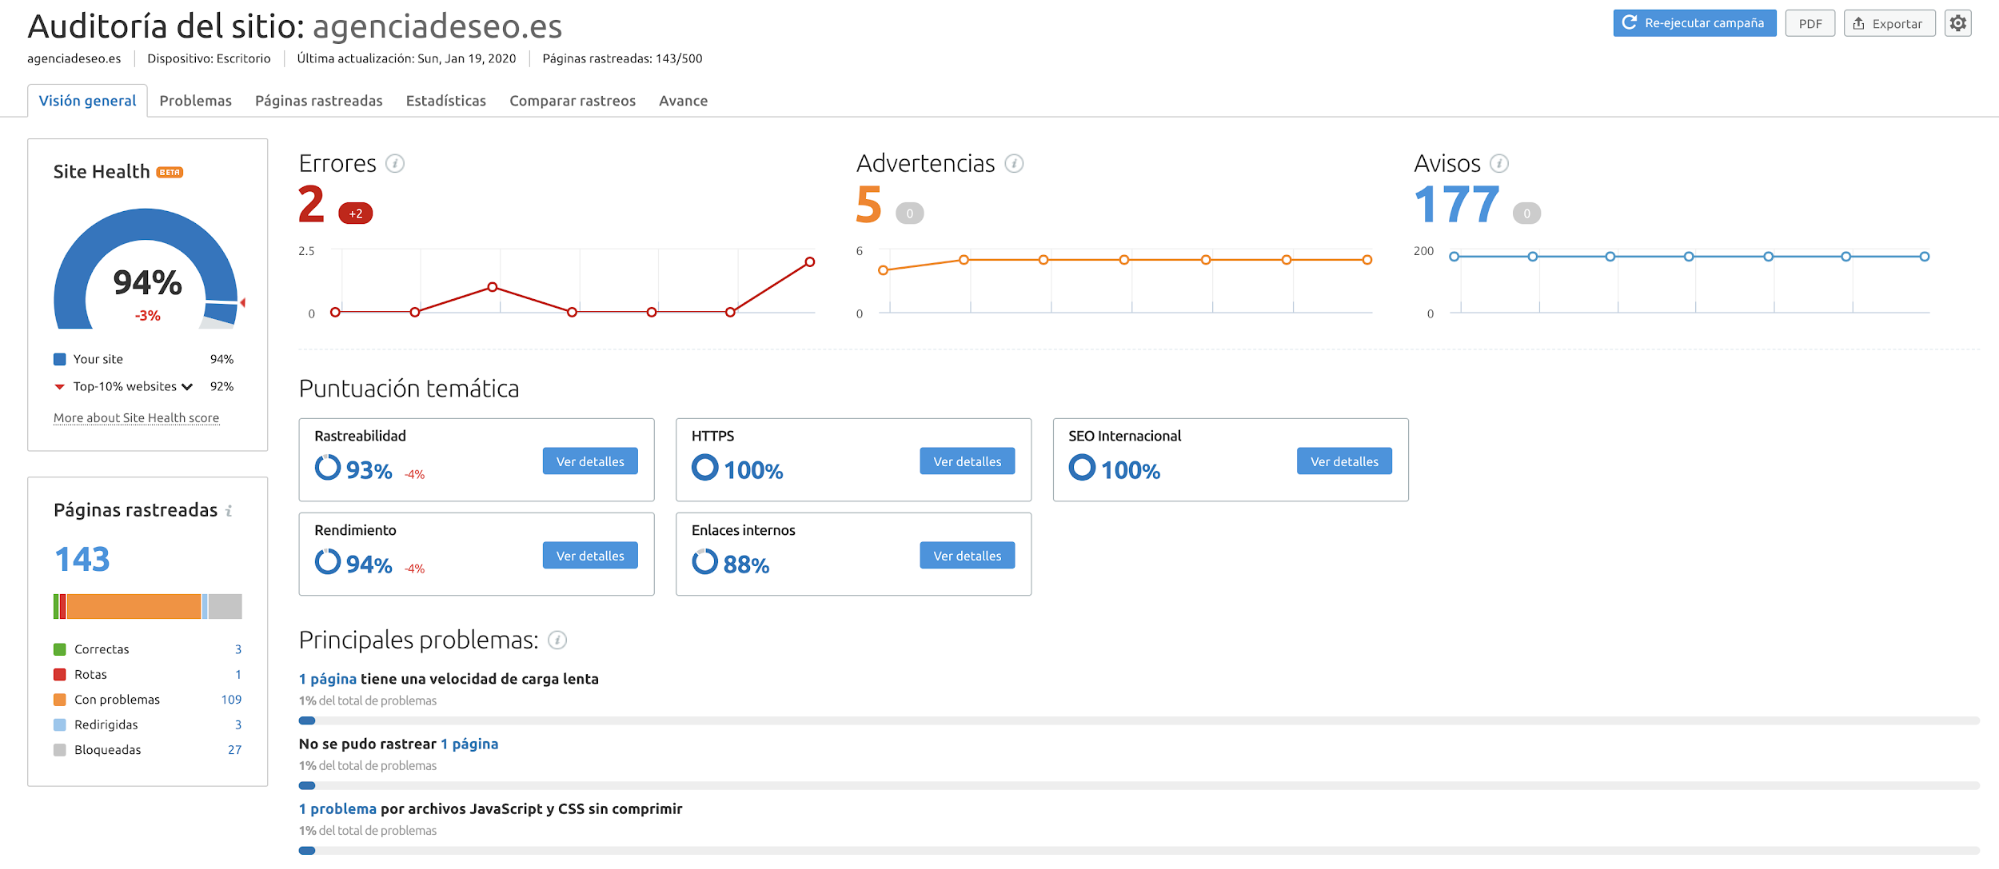The image size is (1999, 869).
Task: Open the Comparar rastreos tab
Action: click(572, 101)
